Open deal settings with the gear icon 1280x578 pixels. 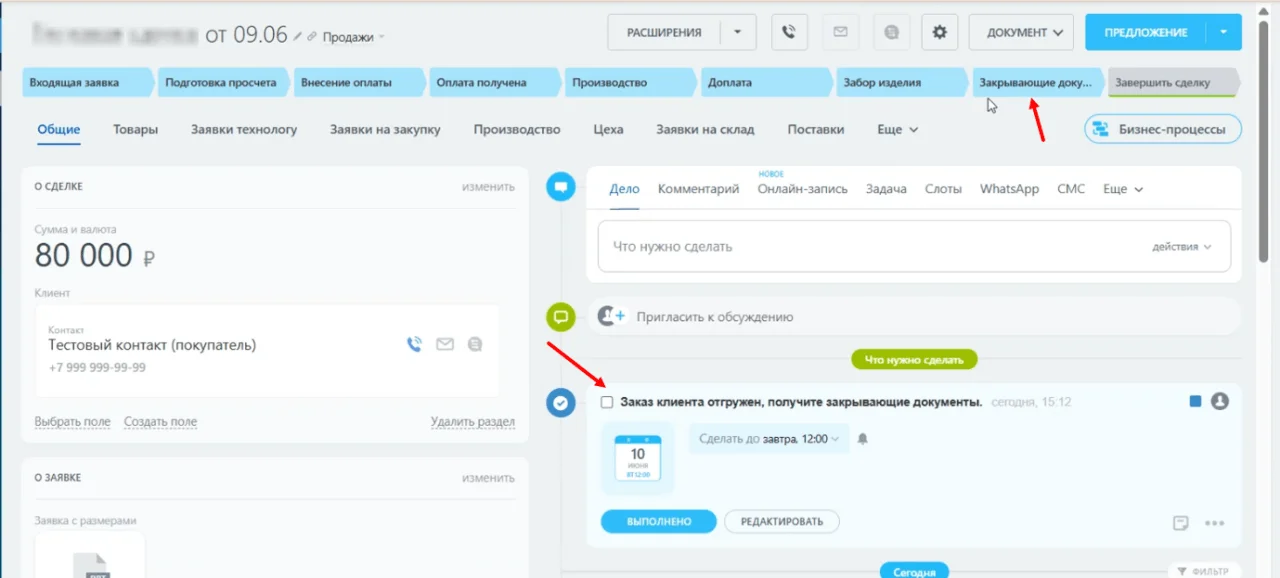(x=939, y=32)
